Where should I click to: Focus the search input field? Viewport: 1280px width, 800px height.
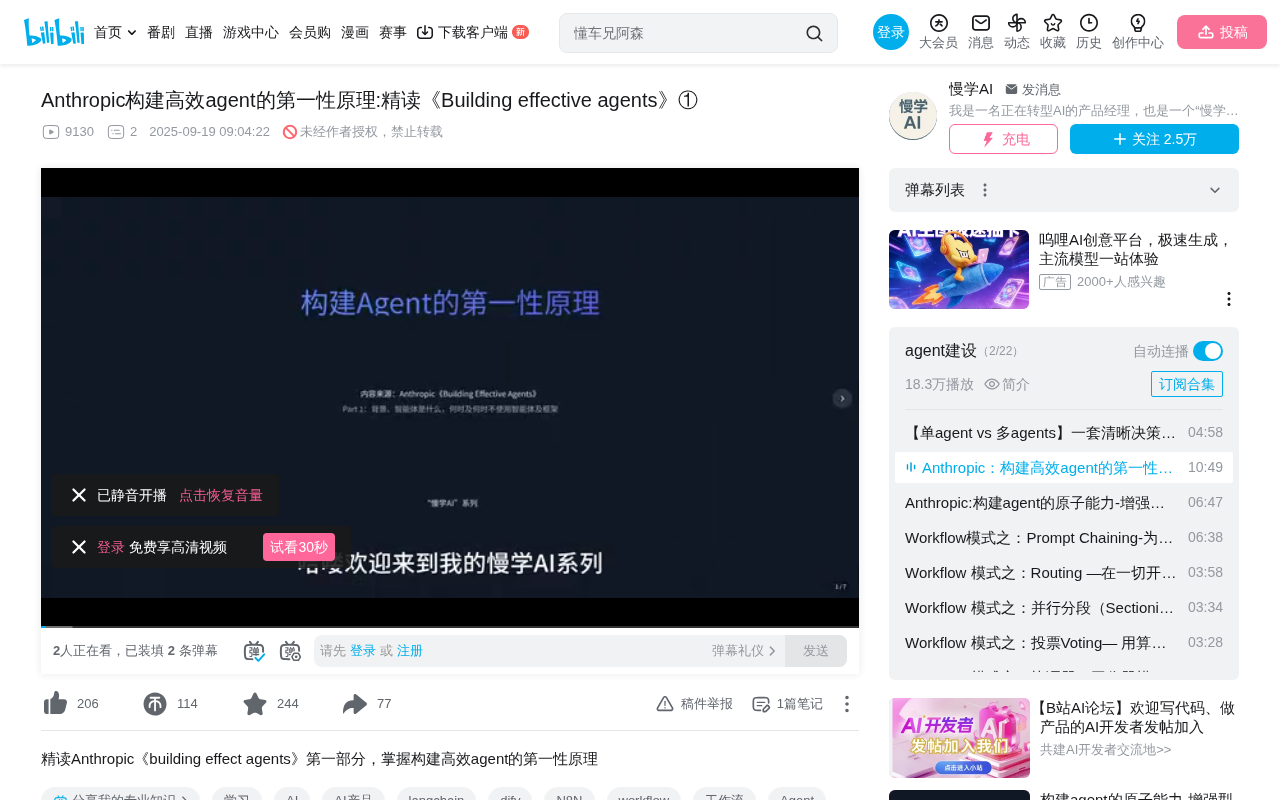pyautogui.click(x=685, y=33)
